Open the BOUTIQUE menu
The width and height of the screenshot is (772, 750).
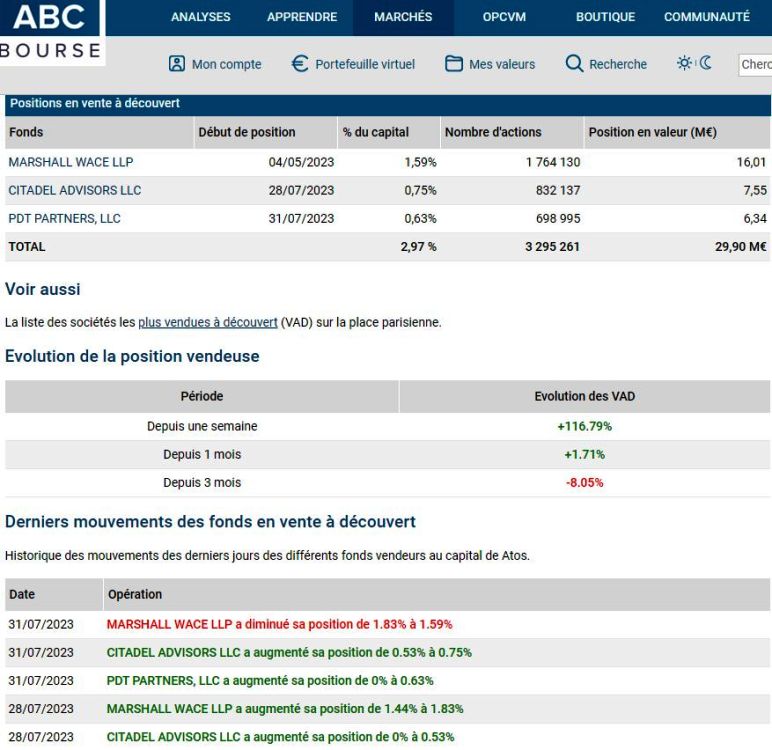click(x=606, y=17)
